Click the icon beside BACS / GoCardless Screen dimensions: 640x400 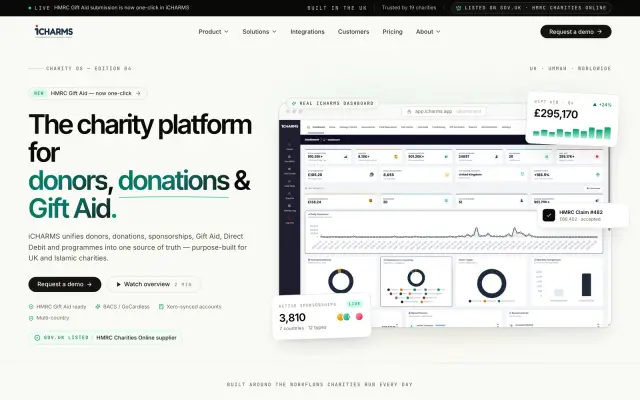[98, 307]
